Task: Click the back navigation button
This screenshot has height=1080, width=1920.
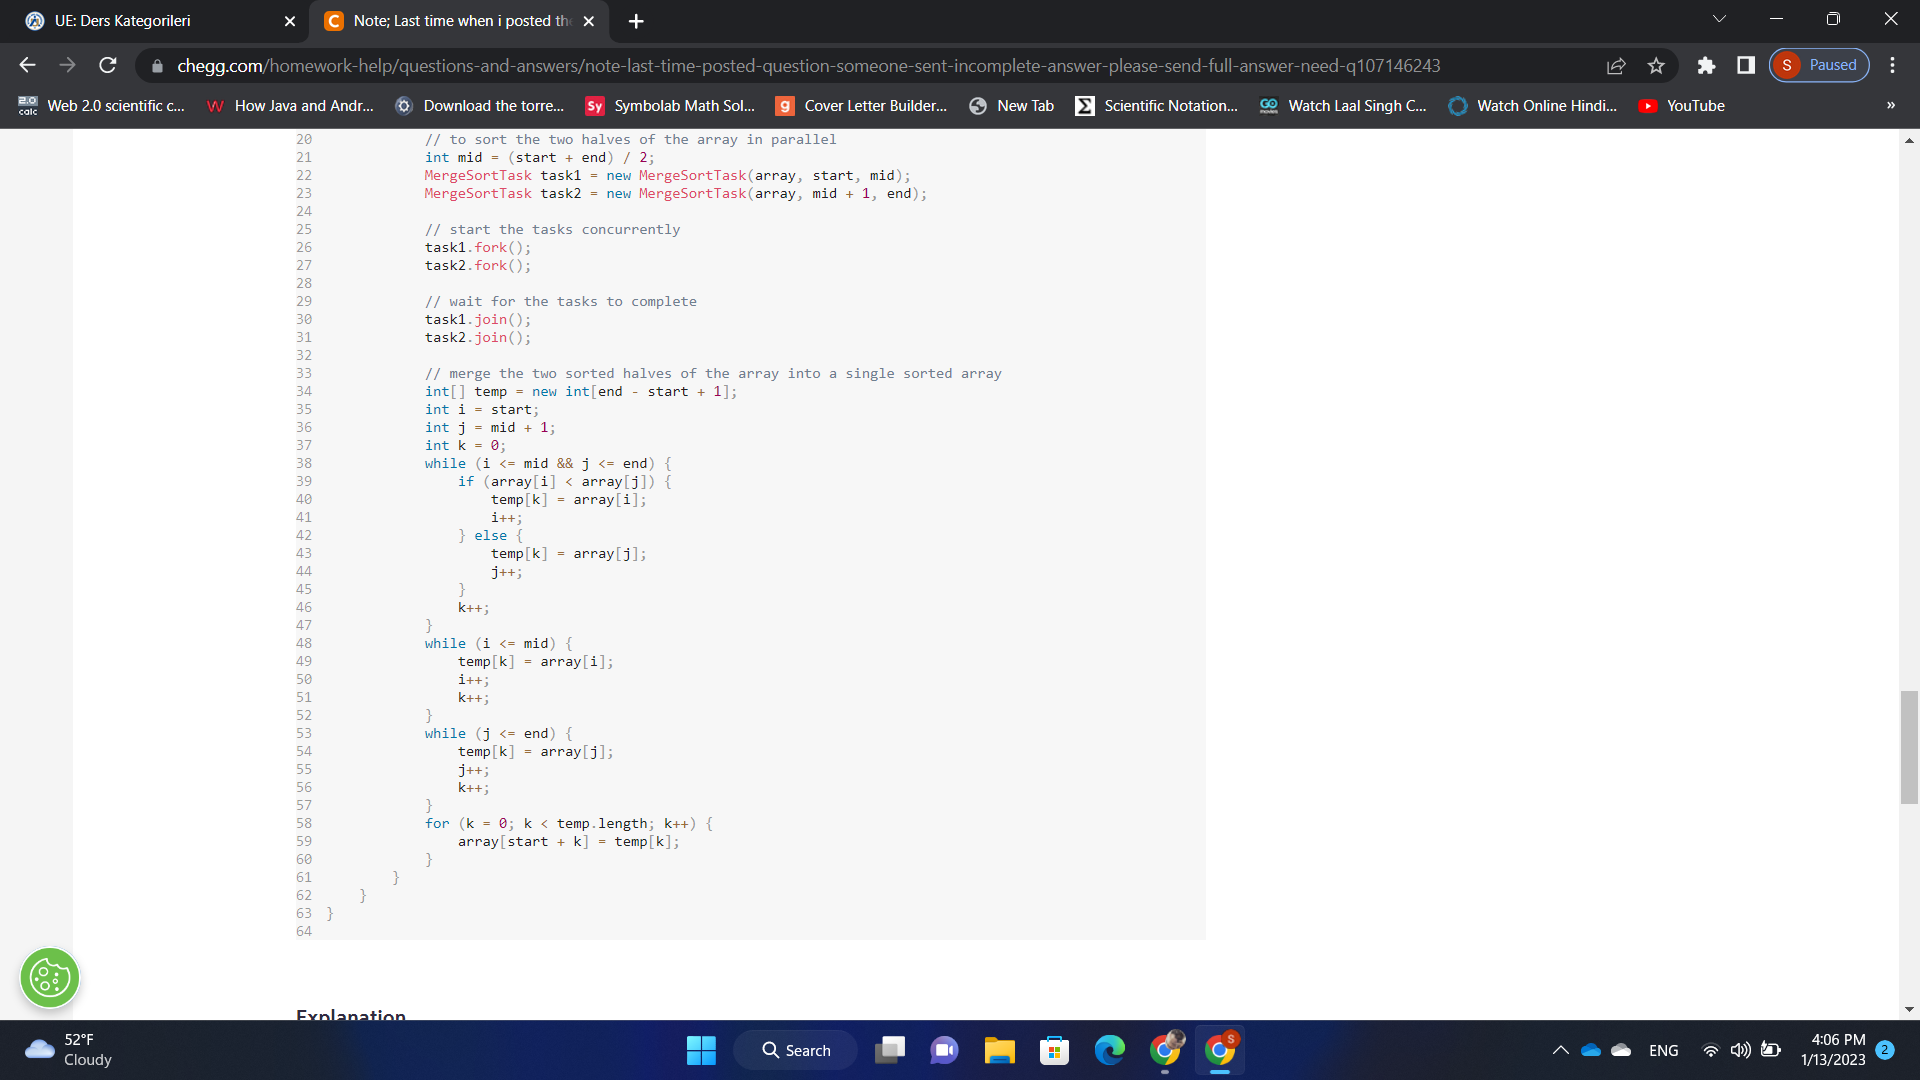Action: 27,65
